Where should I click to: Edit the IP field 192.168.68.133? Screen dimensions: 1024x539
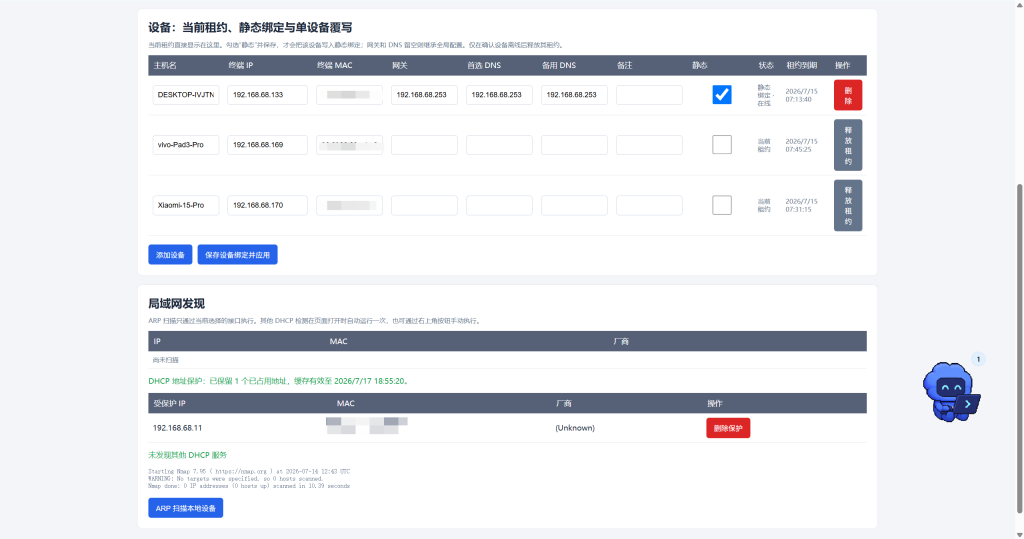(x=267, y=95)
